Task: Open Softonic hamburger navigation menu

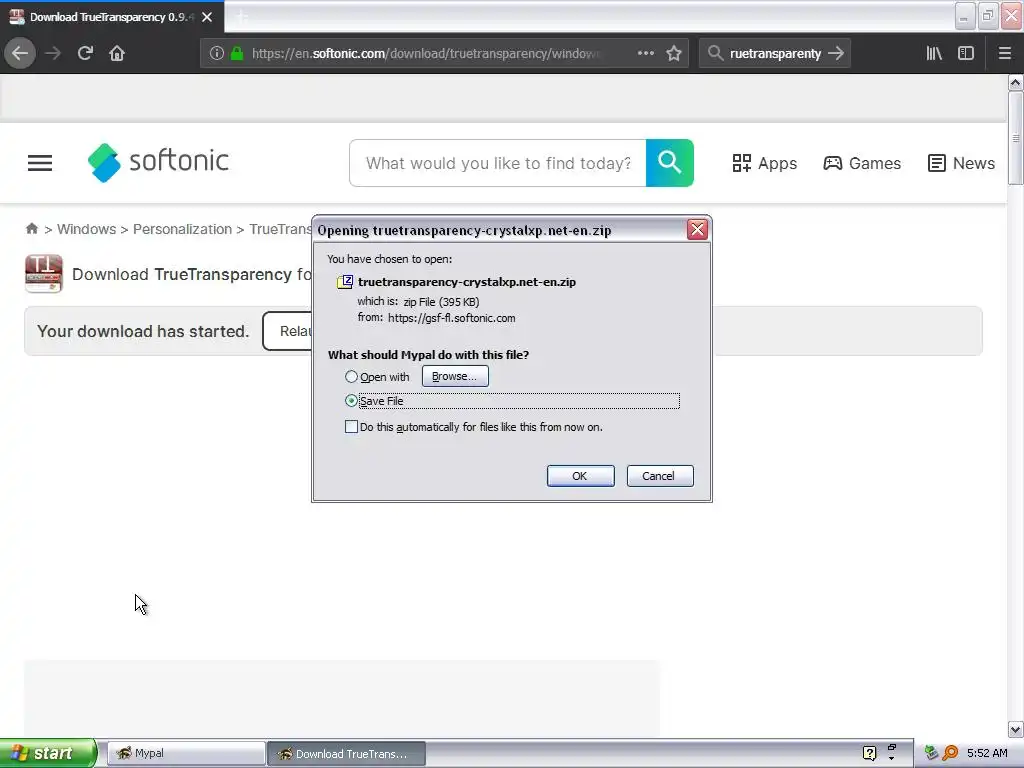Action: click(x=40, y=163)
